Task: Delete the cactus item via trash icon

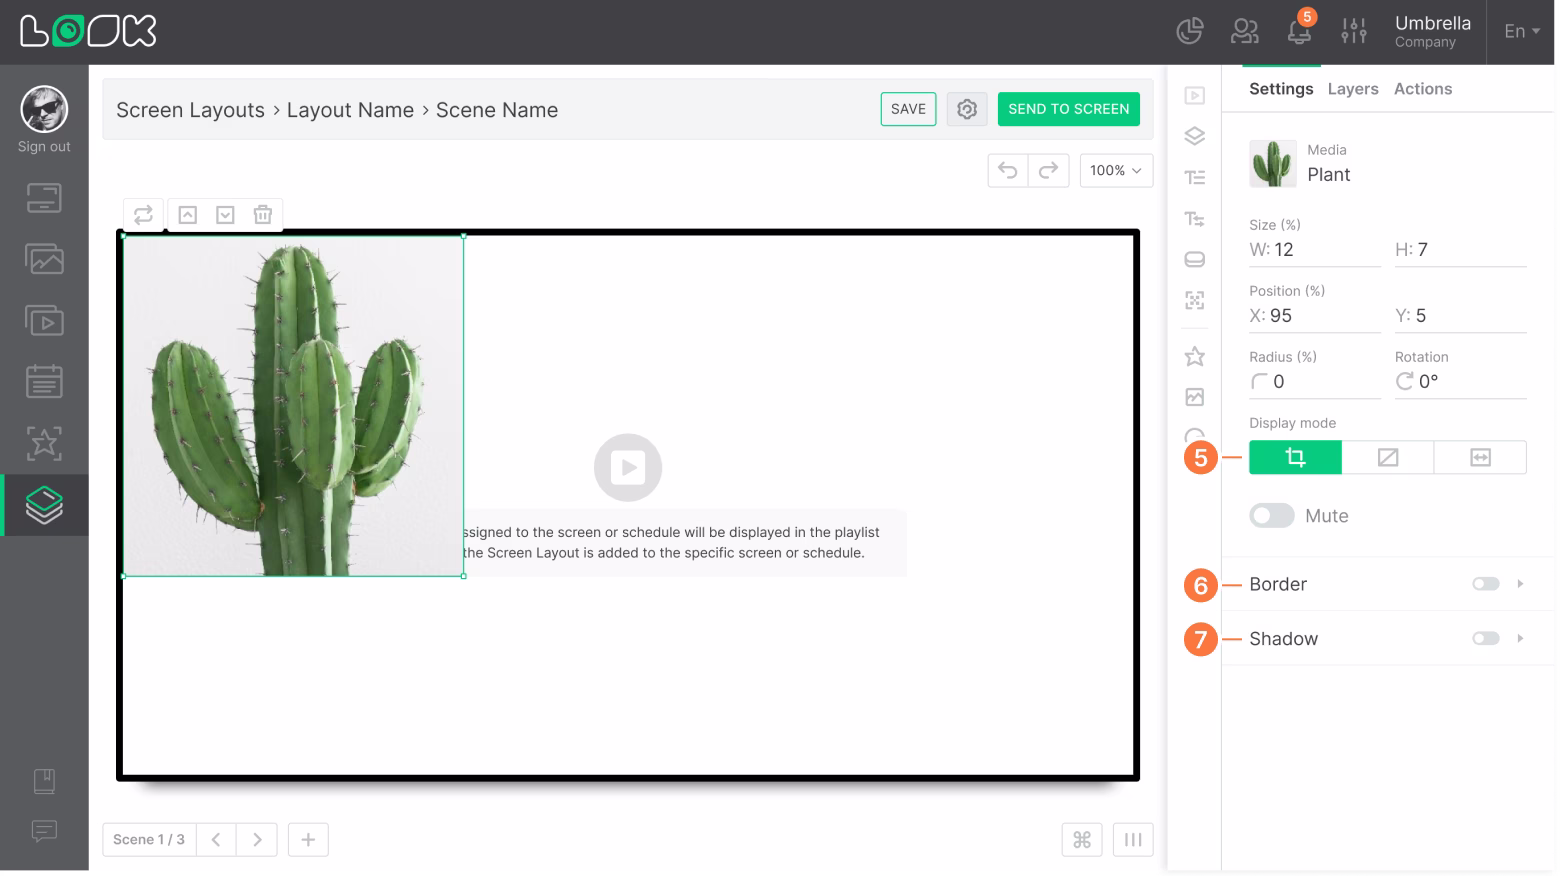Action: coord(262,213)
